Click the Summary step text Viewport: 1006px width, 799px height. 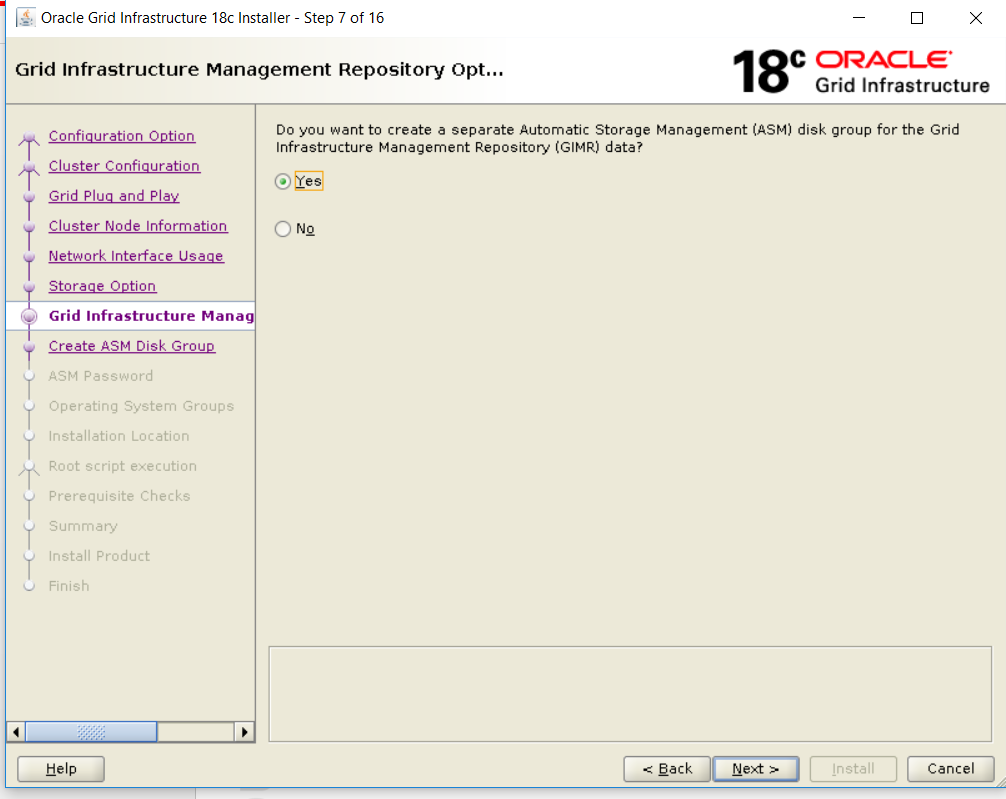click(x=83, y=526)
